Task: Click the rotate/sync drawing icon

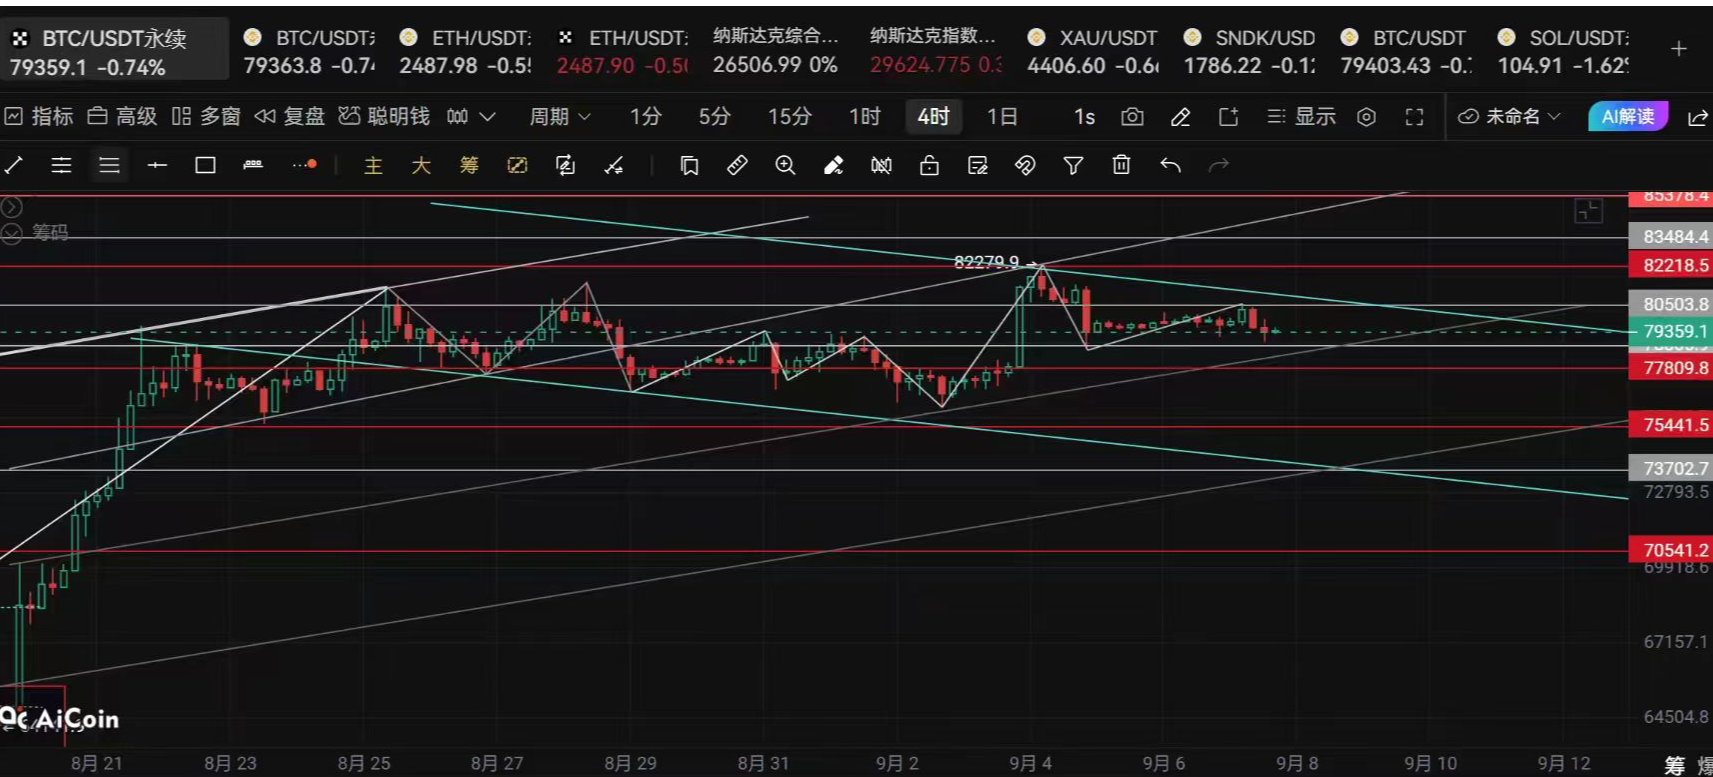Action: pyautogui.click(x=565, y=166)
